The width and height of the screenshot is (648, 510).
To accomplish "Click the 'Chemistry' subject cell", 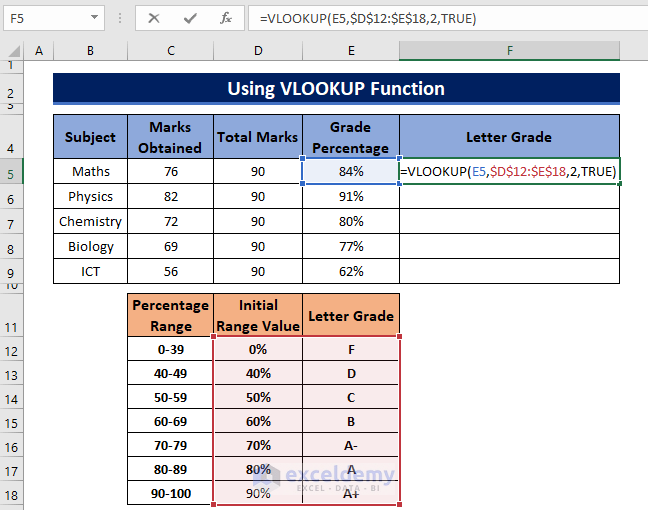I will click(91, 222).
